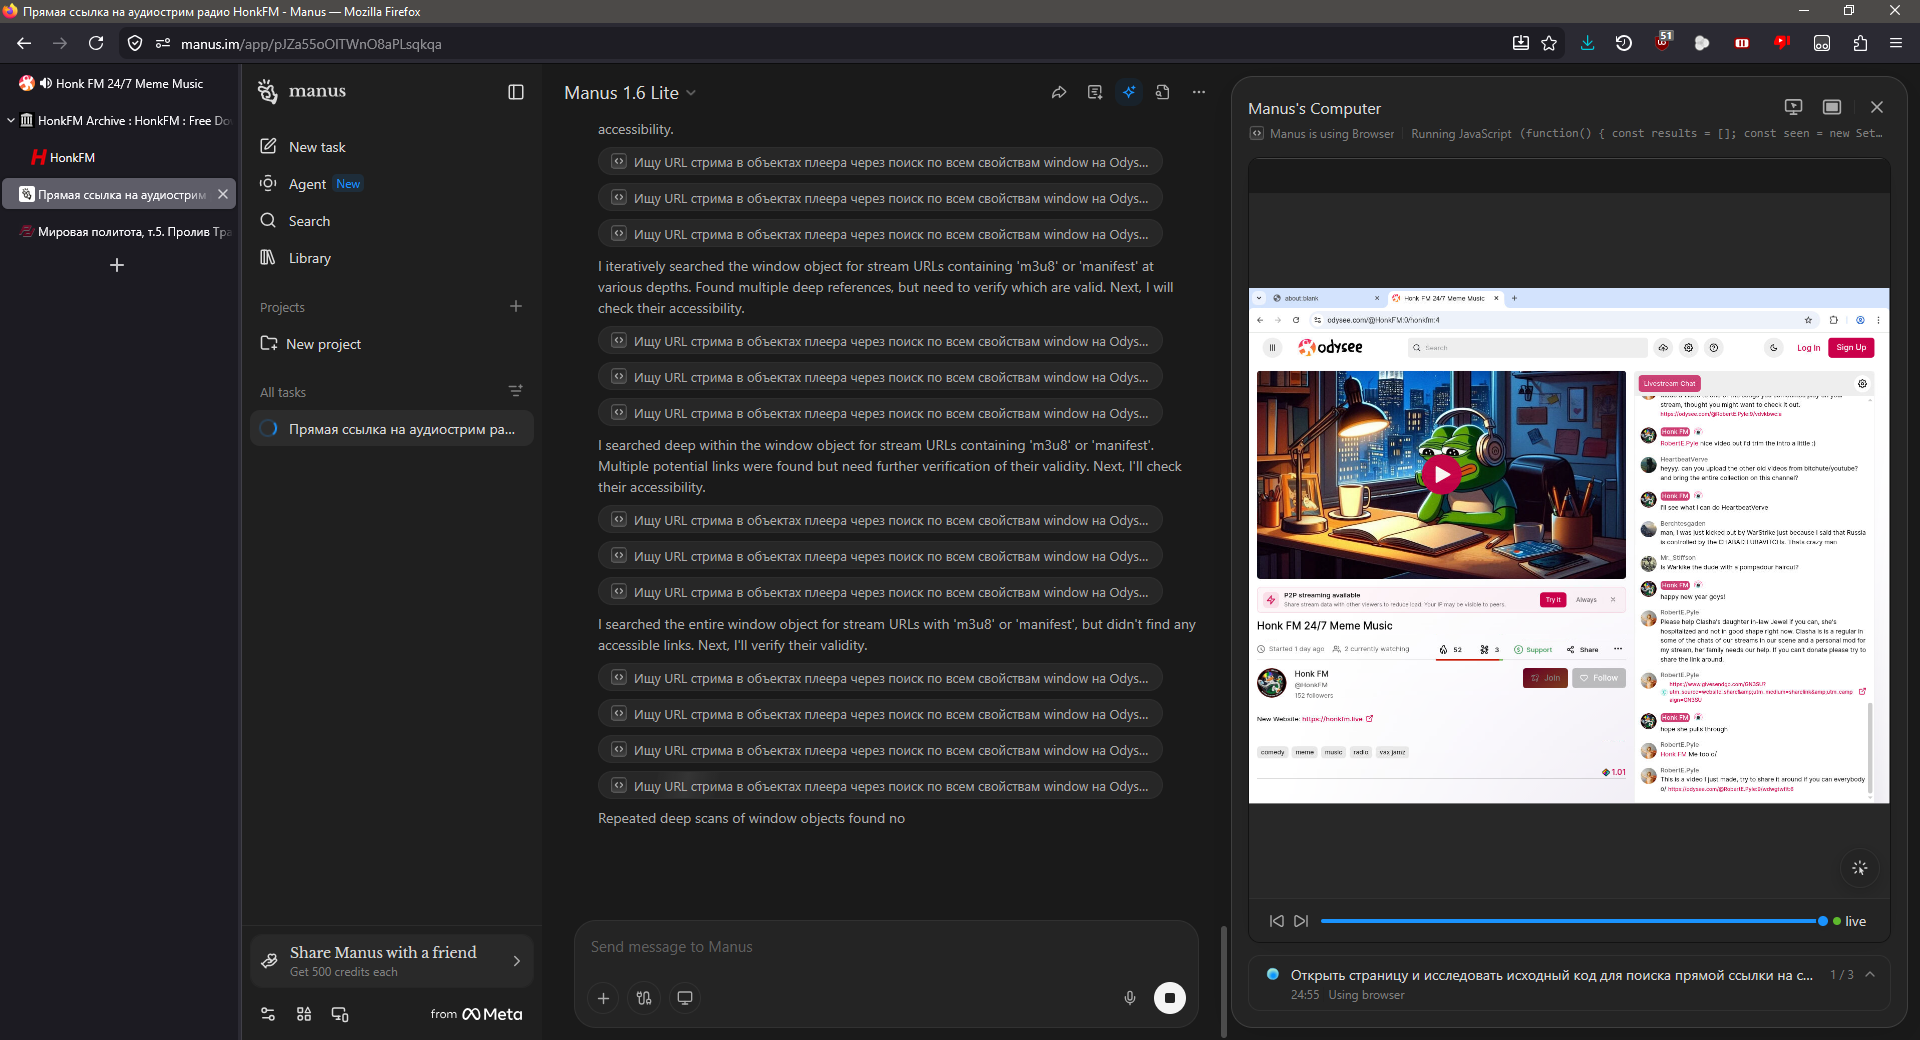Switch to HonkFM tab in Firefox sidebar
This screenshot has width=1920, height=1040.
tap(120, 158)
